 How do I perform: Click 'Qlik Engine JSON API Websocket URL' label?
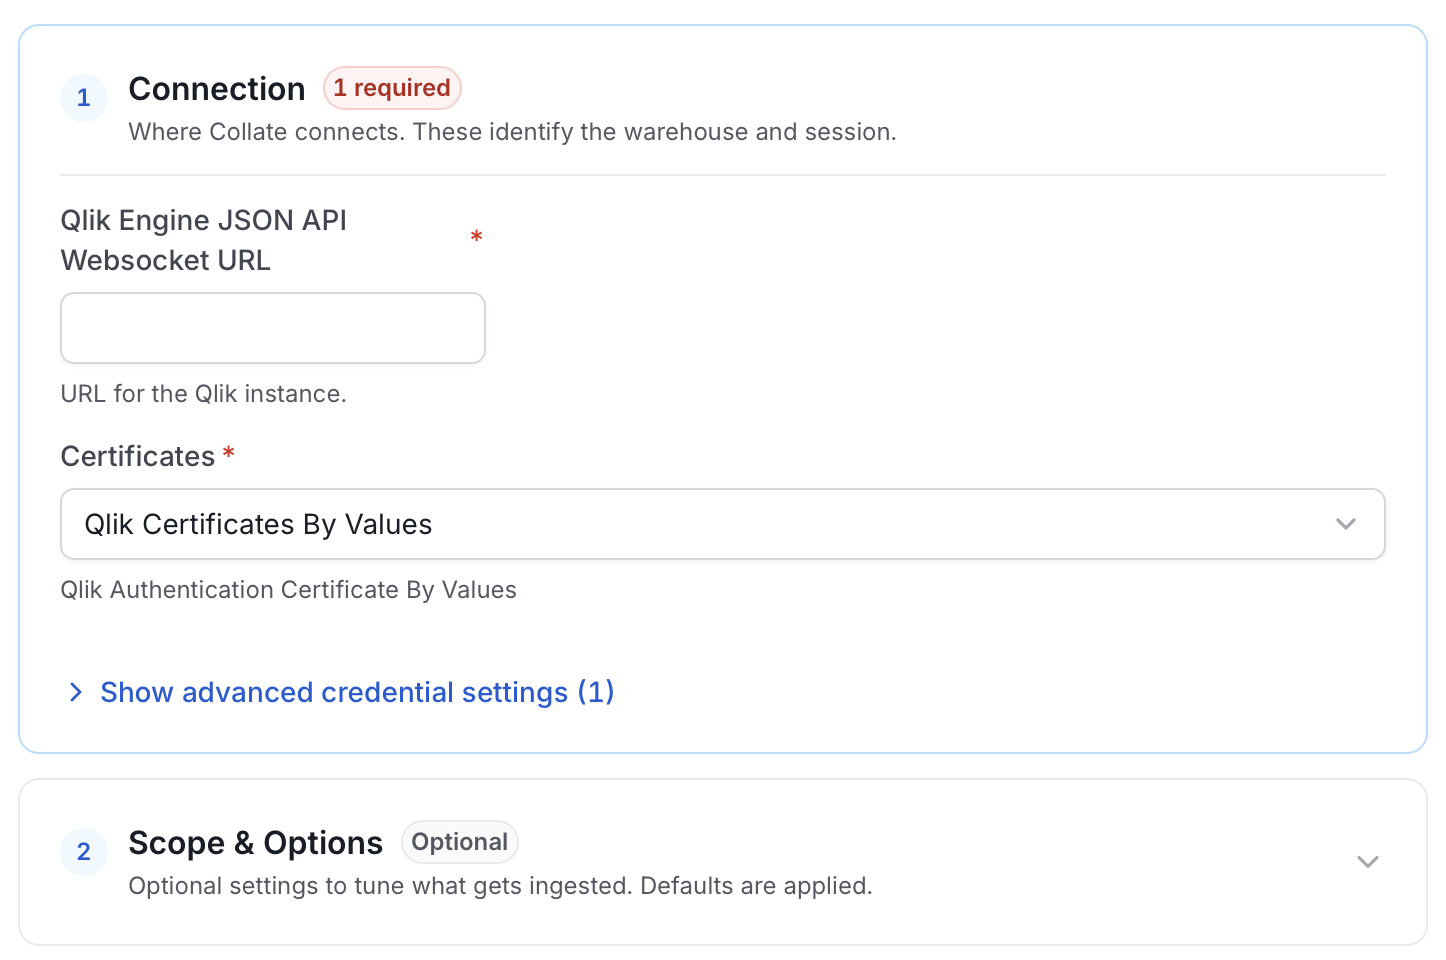[204, 240]
